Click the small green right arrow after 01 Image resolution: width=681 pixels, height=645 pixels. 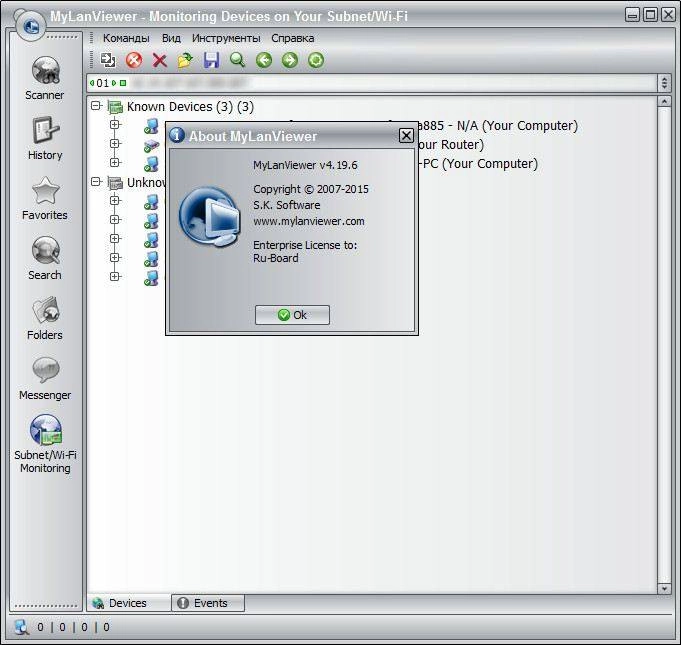[114, 83]
